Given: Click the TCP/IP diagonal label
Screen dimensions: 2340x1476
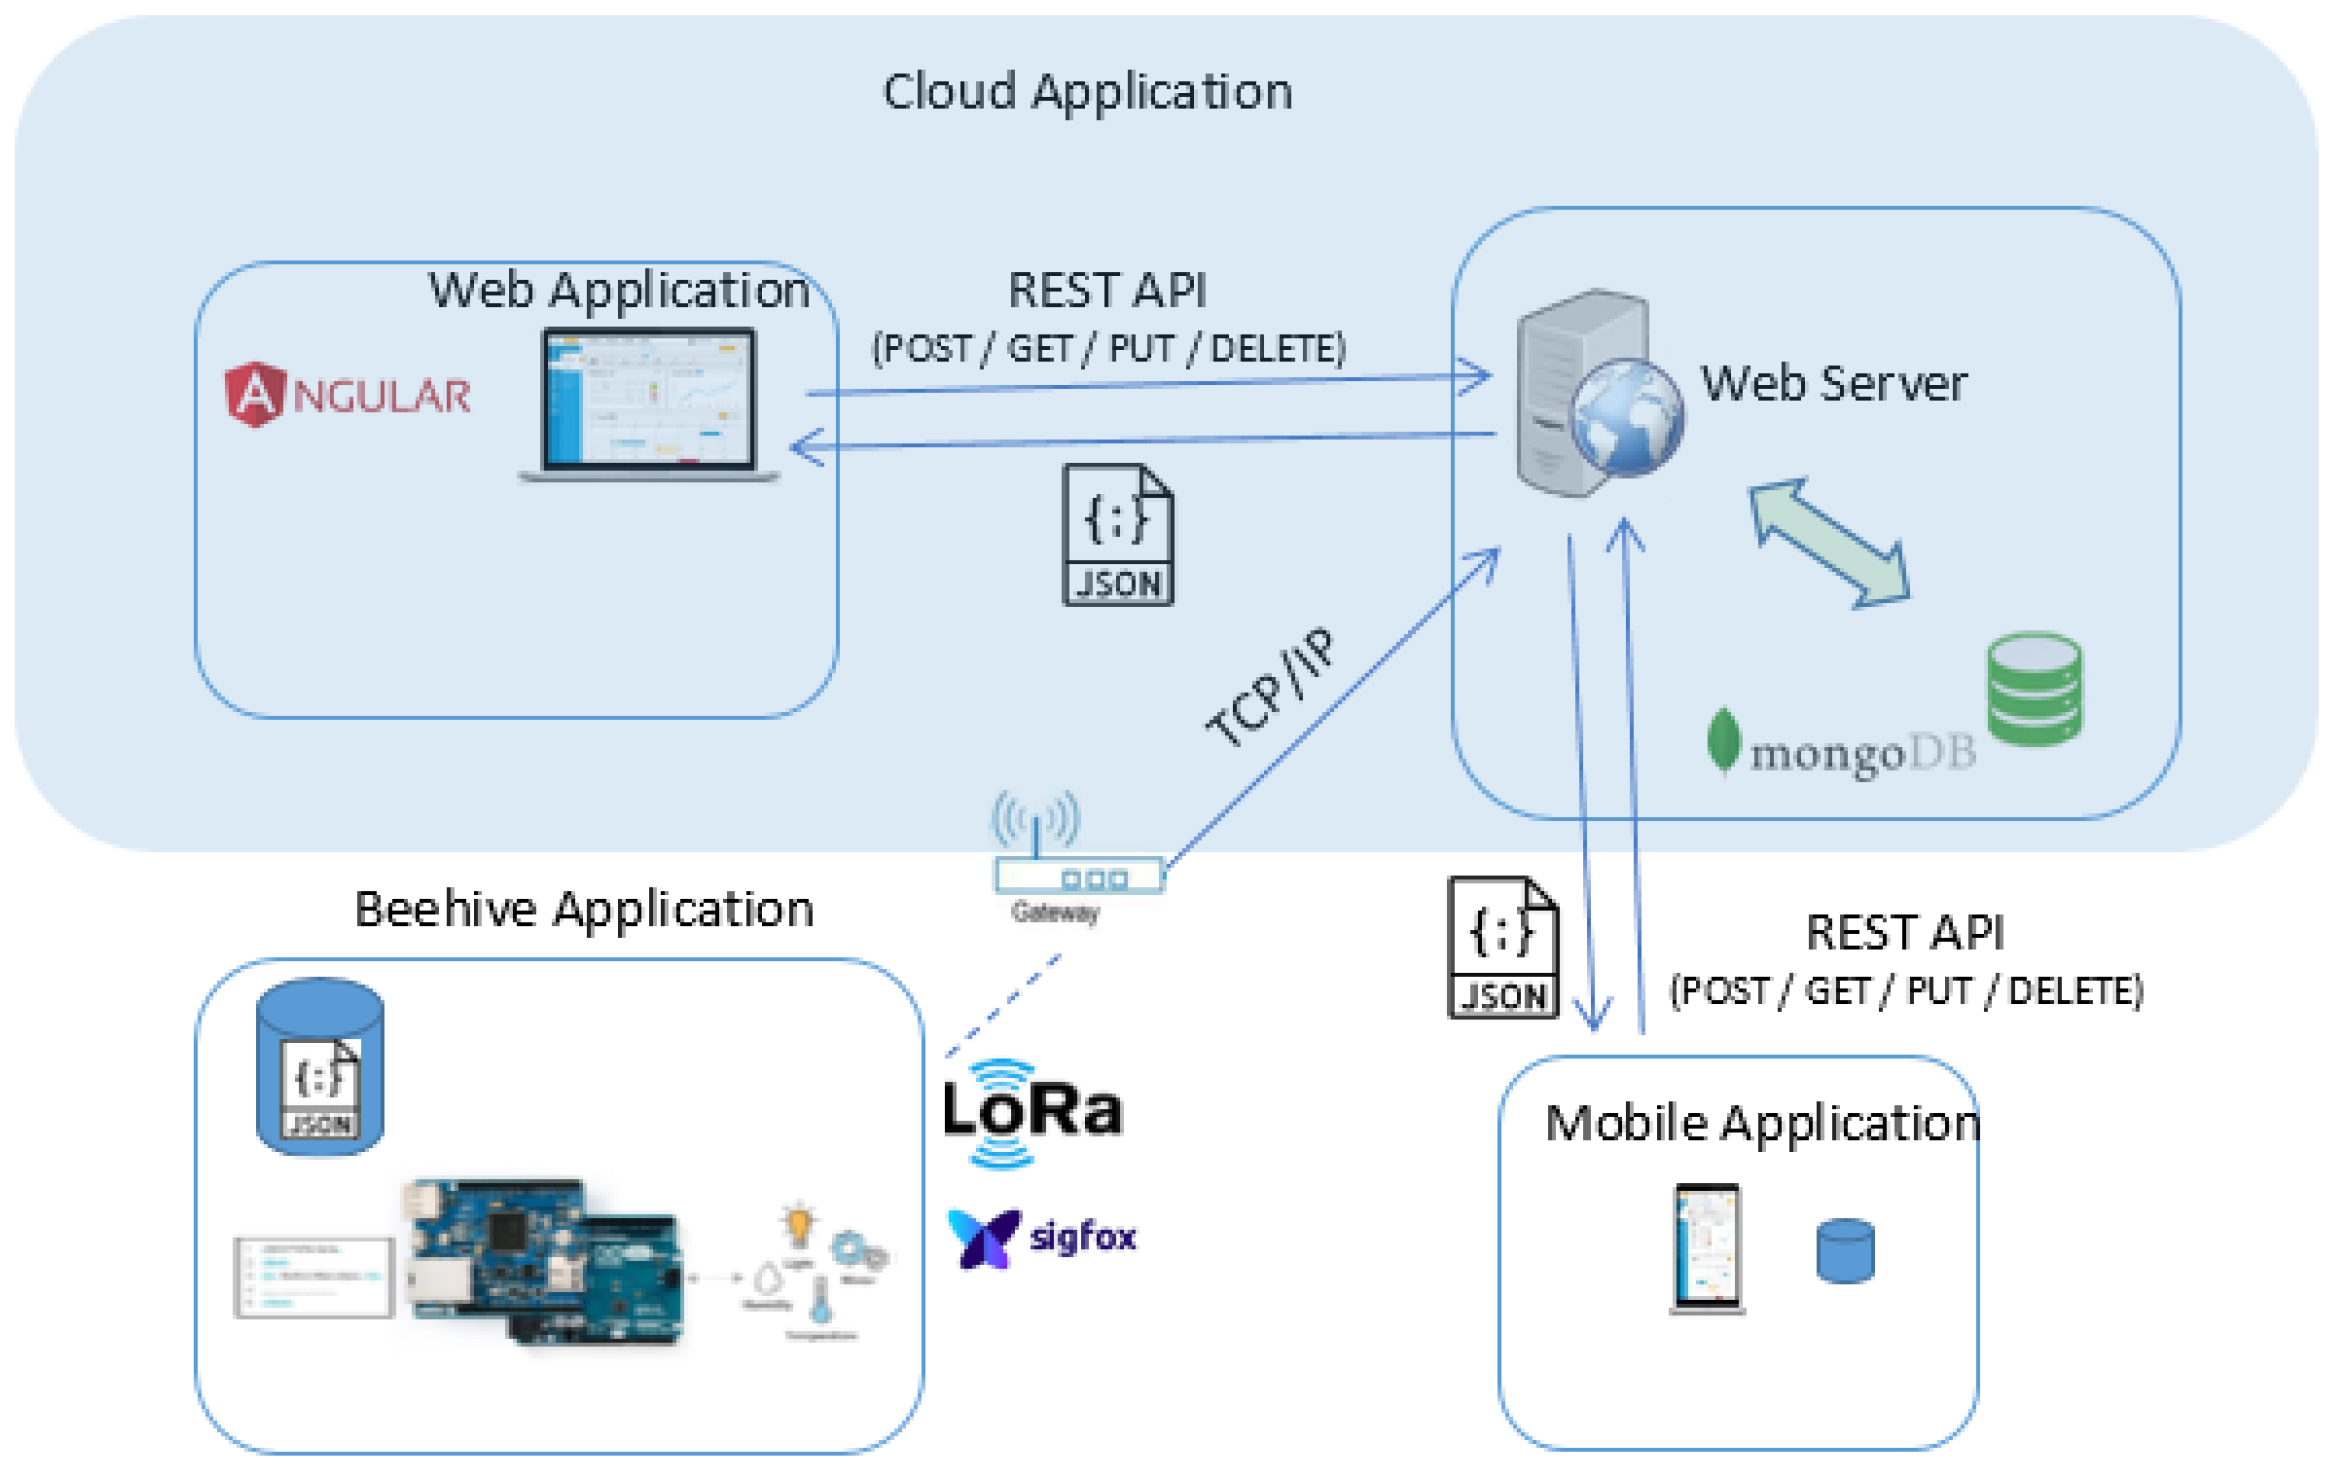Looking at the screenshot, I should (x=1270, y=688).
